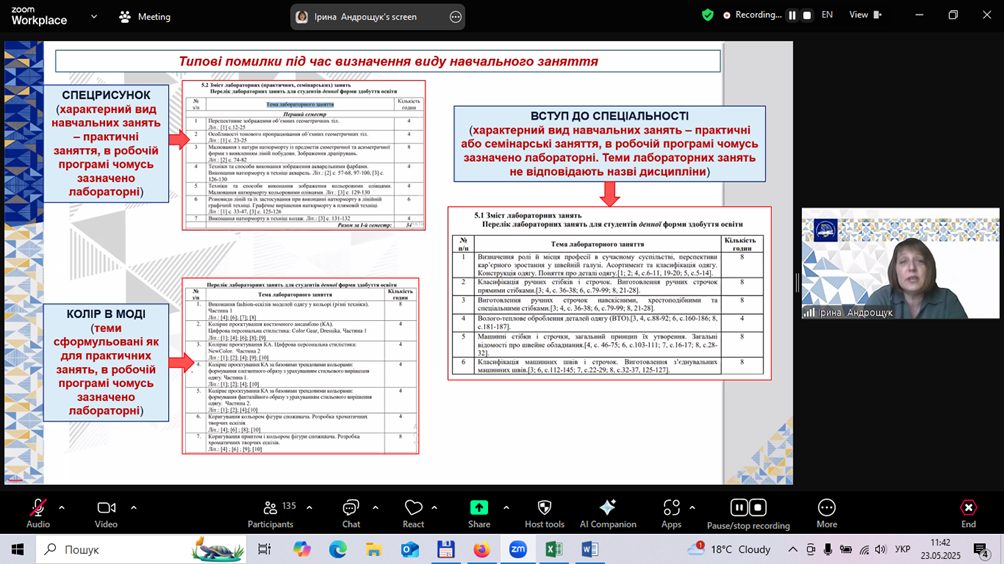Click the Zoom Workplace logo
Image resolution: width=1004 pixels, height=564 pixels.
pyautogui.click(x=39, y=16)
